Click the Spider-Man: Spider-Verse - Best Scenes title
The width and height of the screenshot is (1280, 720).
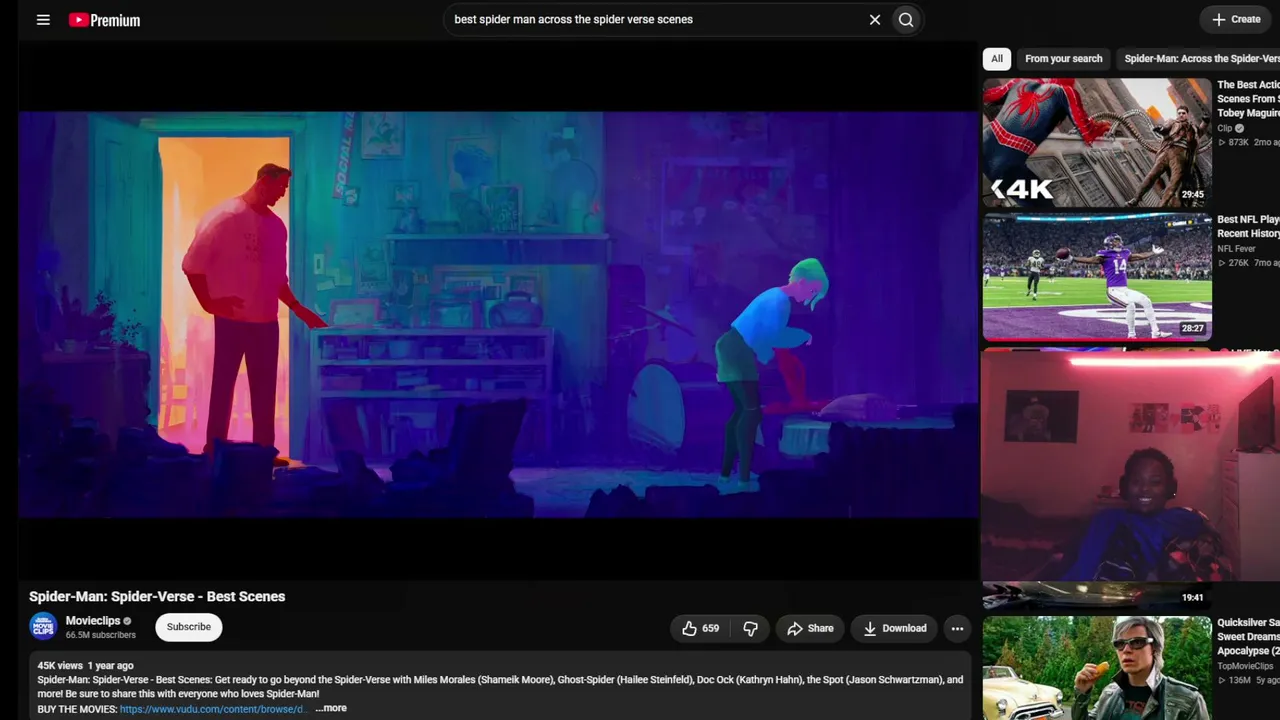pos(157,596)
